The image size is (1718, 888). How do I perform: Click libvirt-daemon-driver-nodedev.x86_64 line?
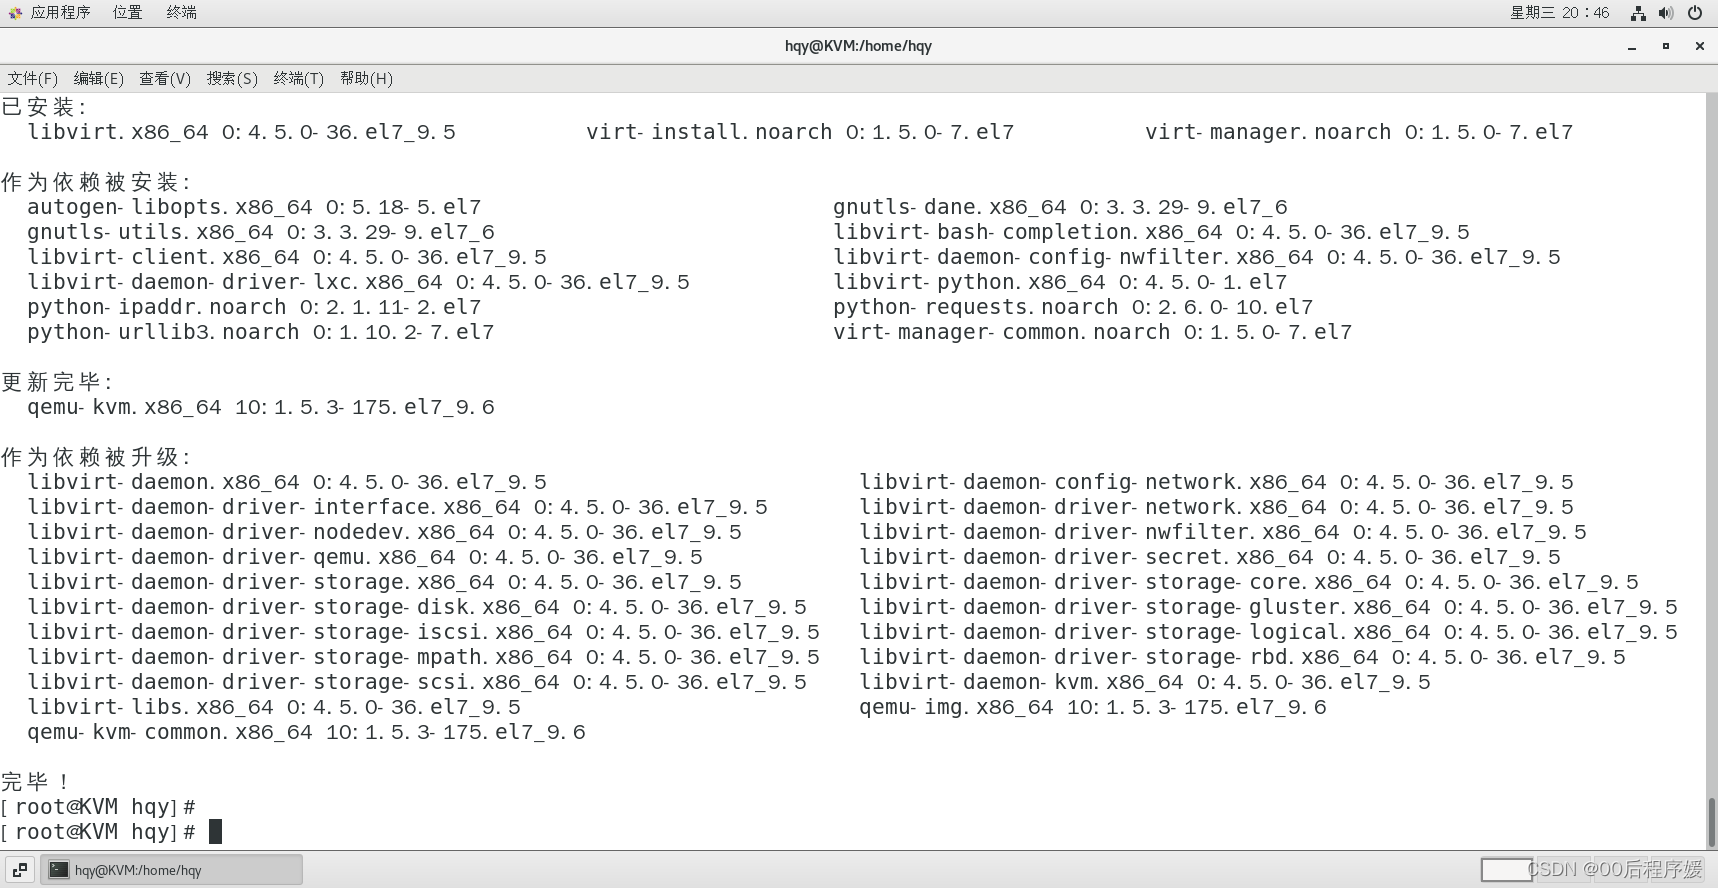pos(384,532)
